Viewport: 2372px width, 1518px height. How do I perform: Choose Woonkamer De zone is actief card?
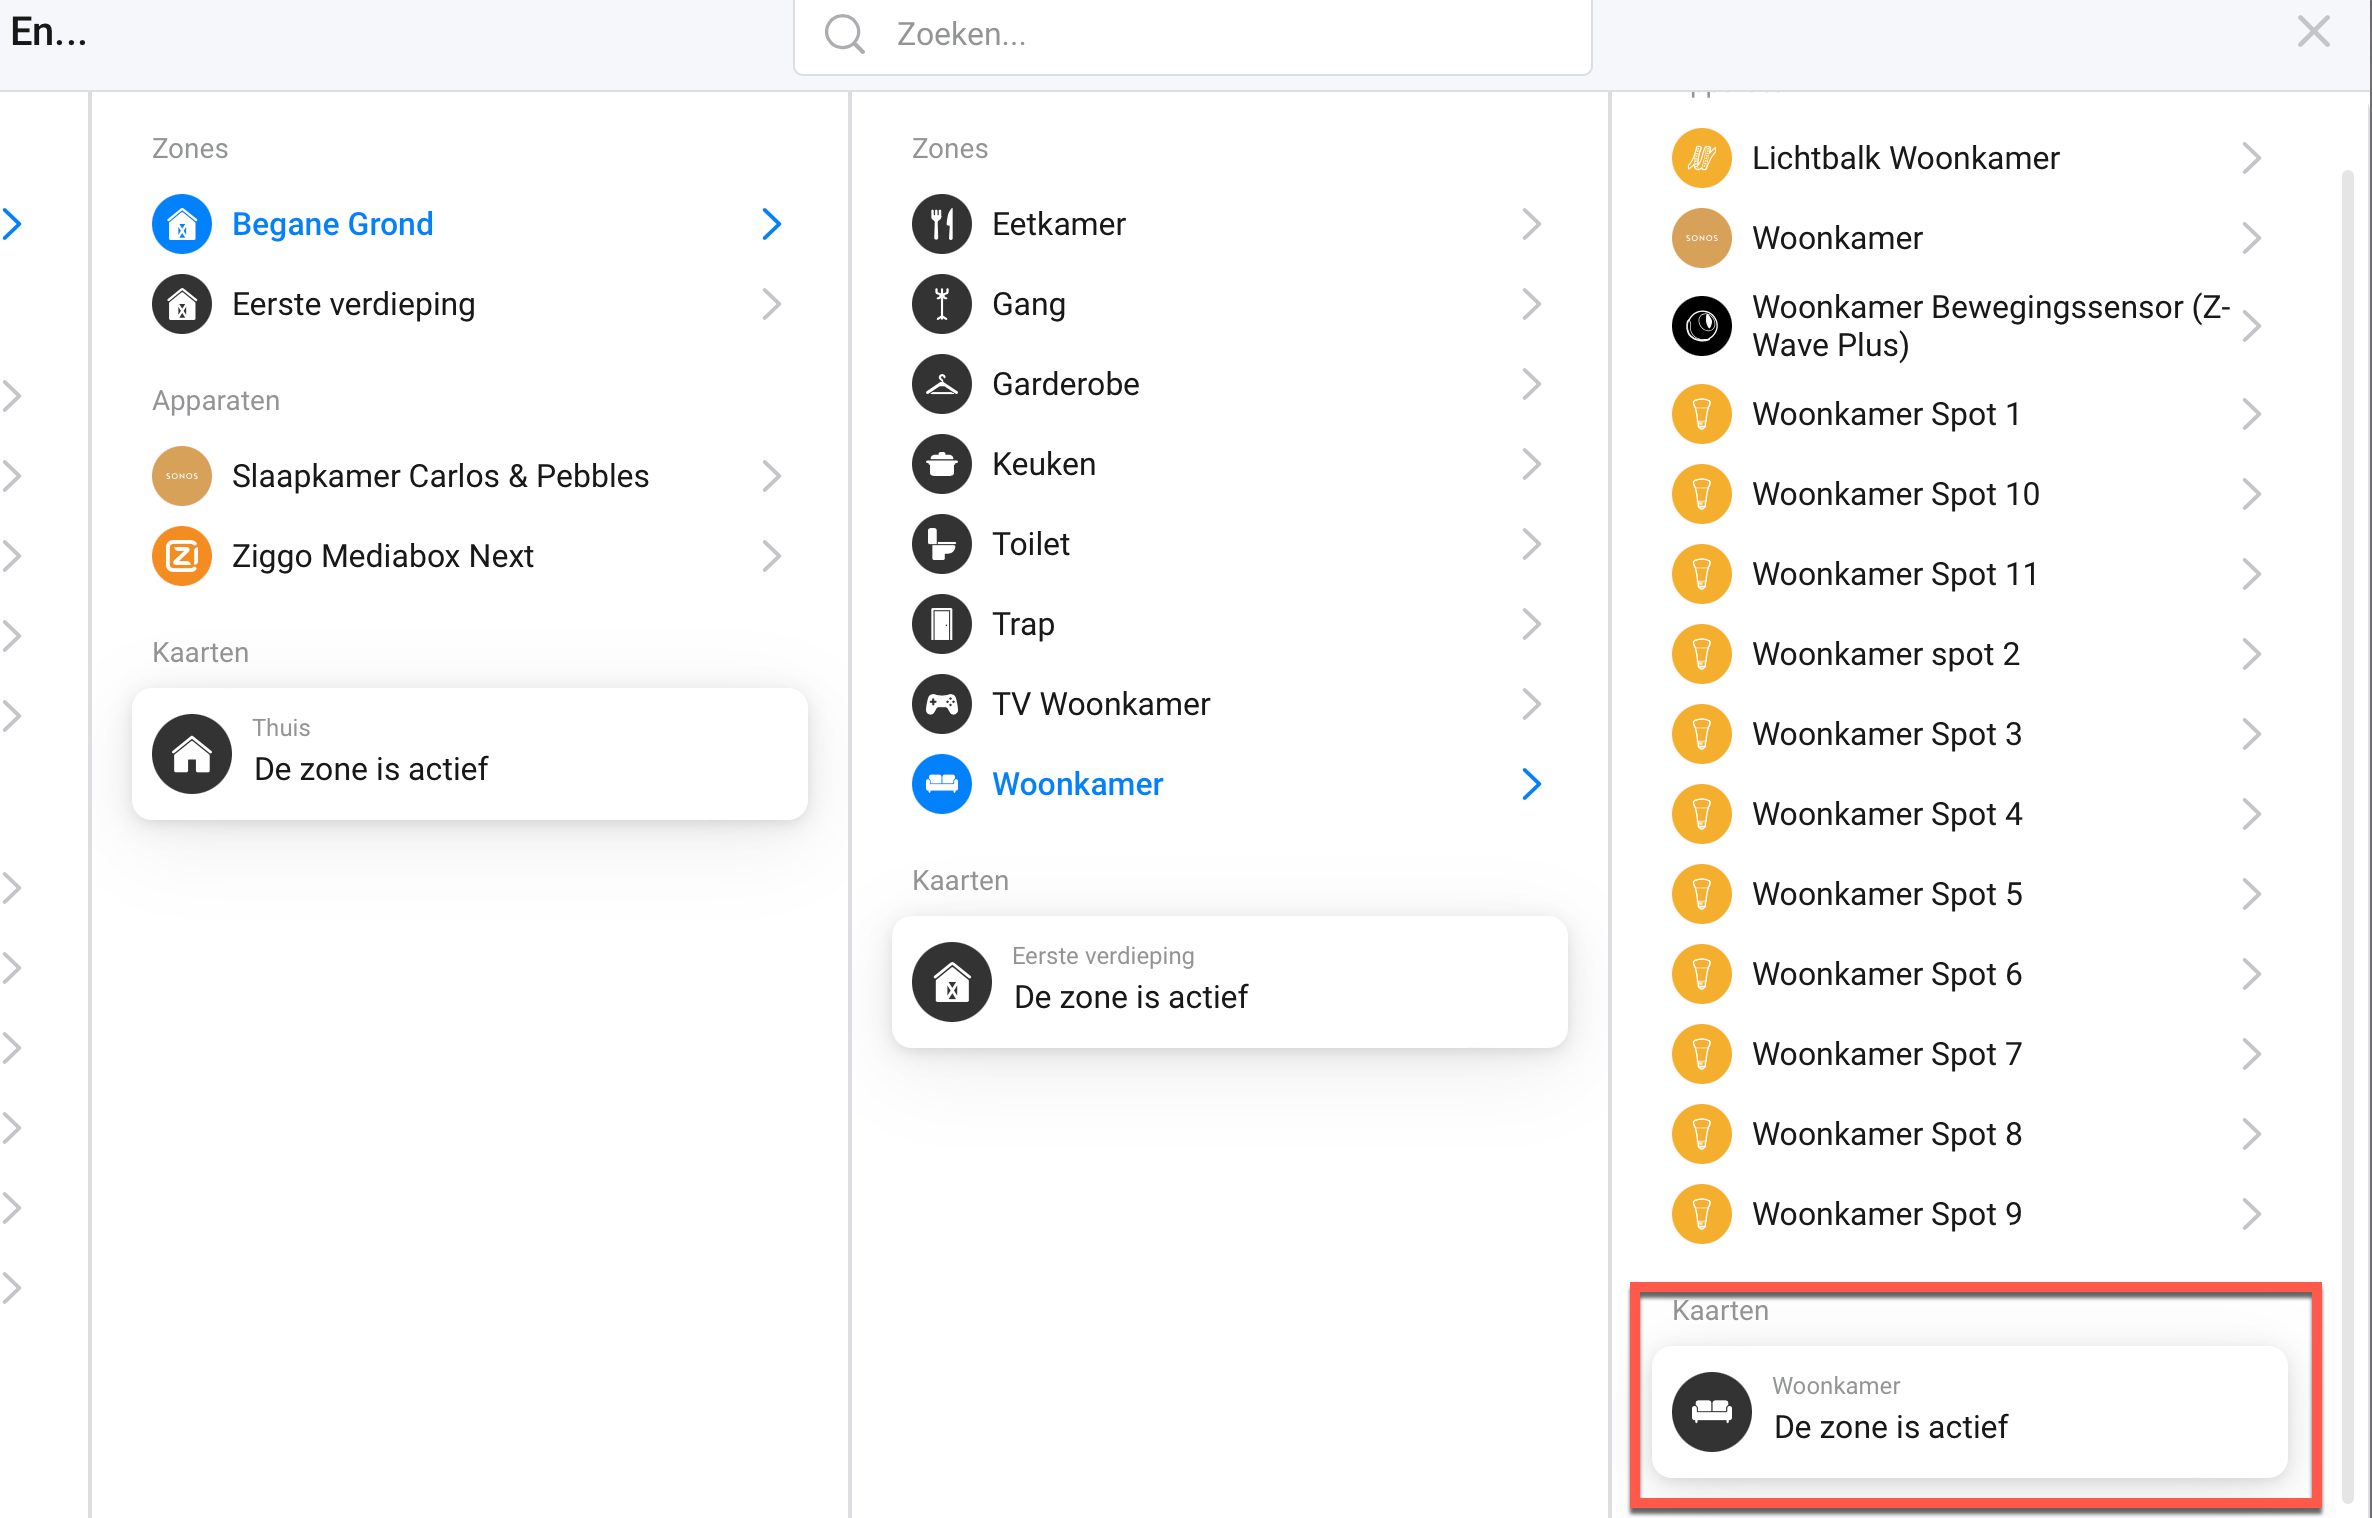1968,1411
